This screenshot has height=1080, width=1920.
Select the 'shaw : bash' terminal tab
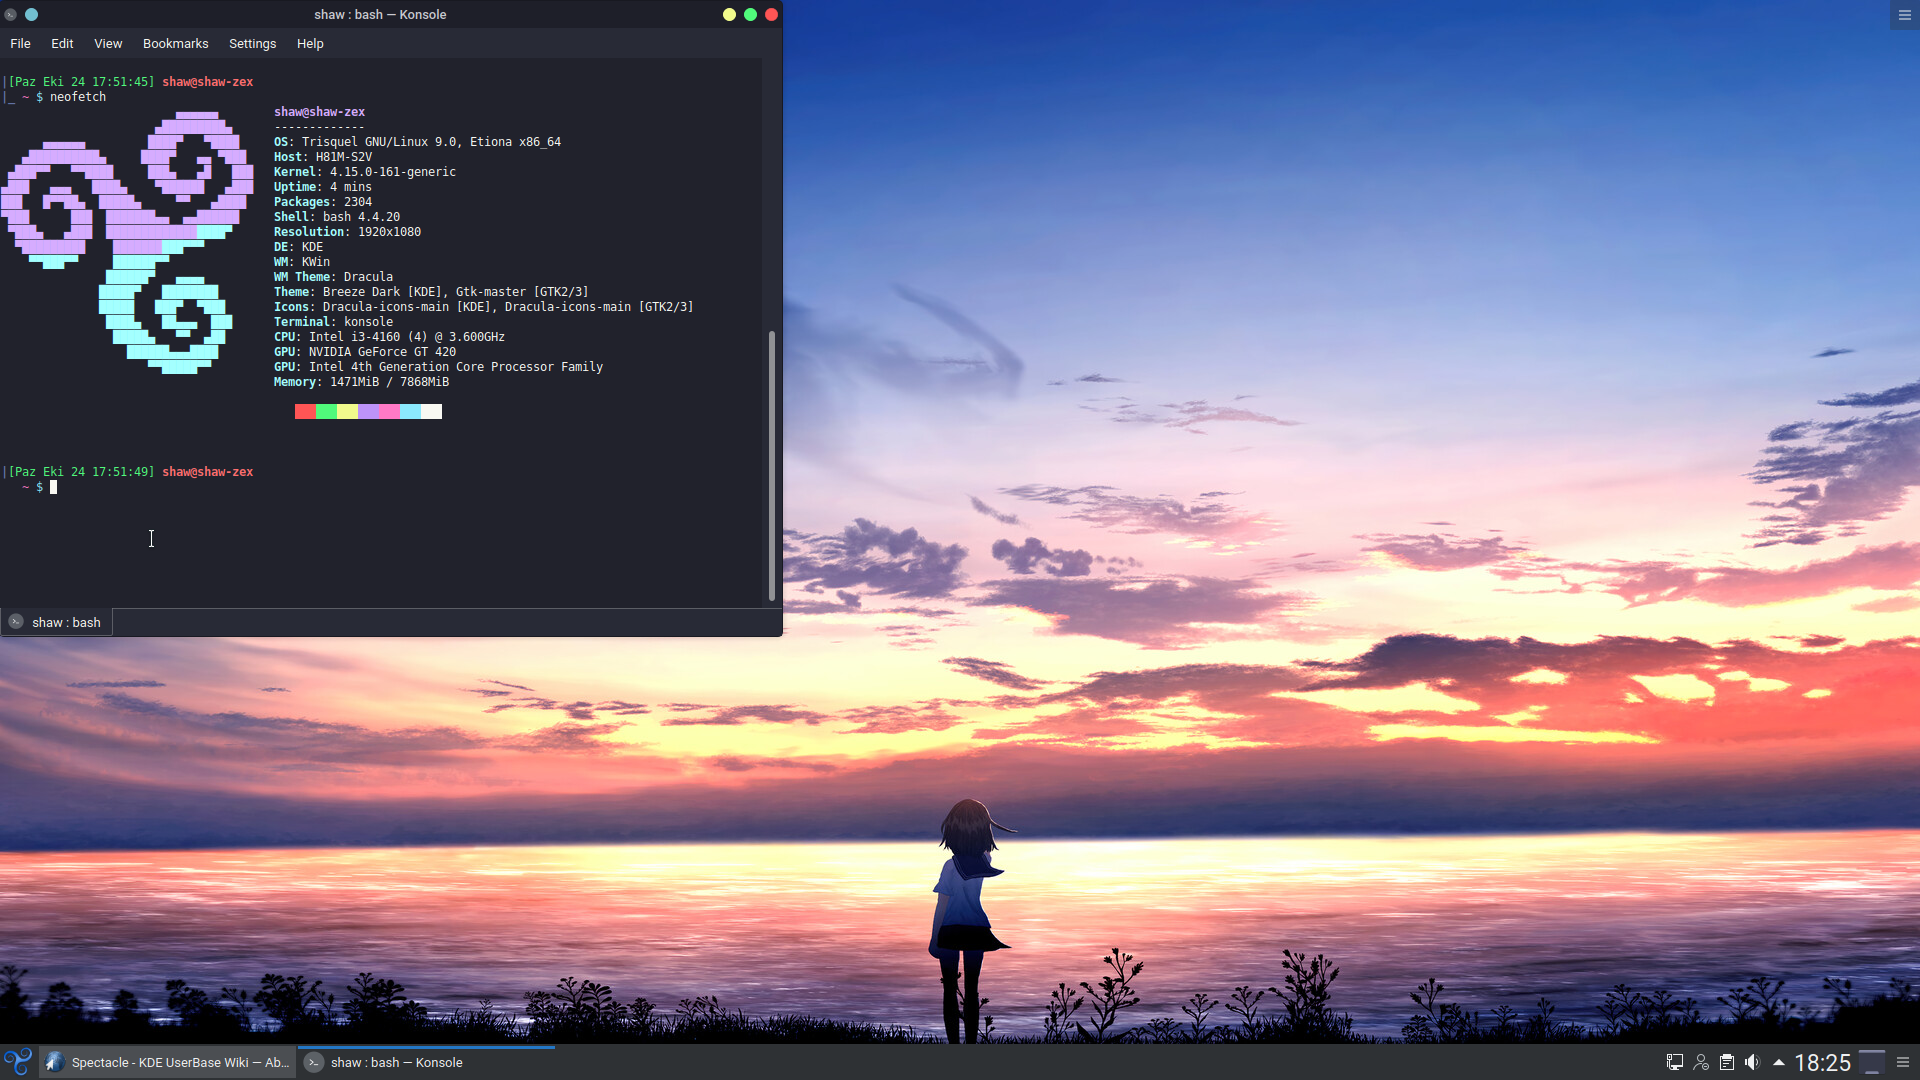click(x=57, y=622)
